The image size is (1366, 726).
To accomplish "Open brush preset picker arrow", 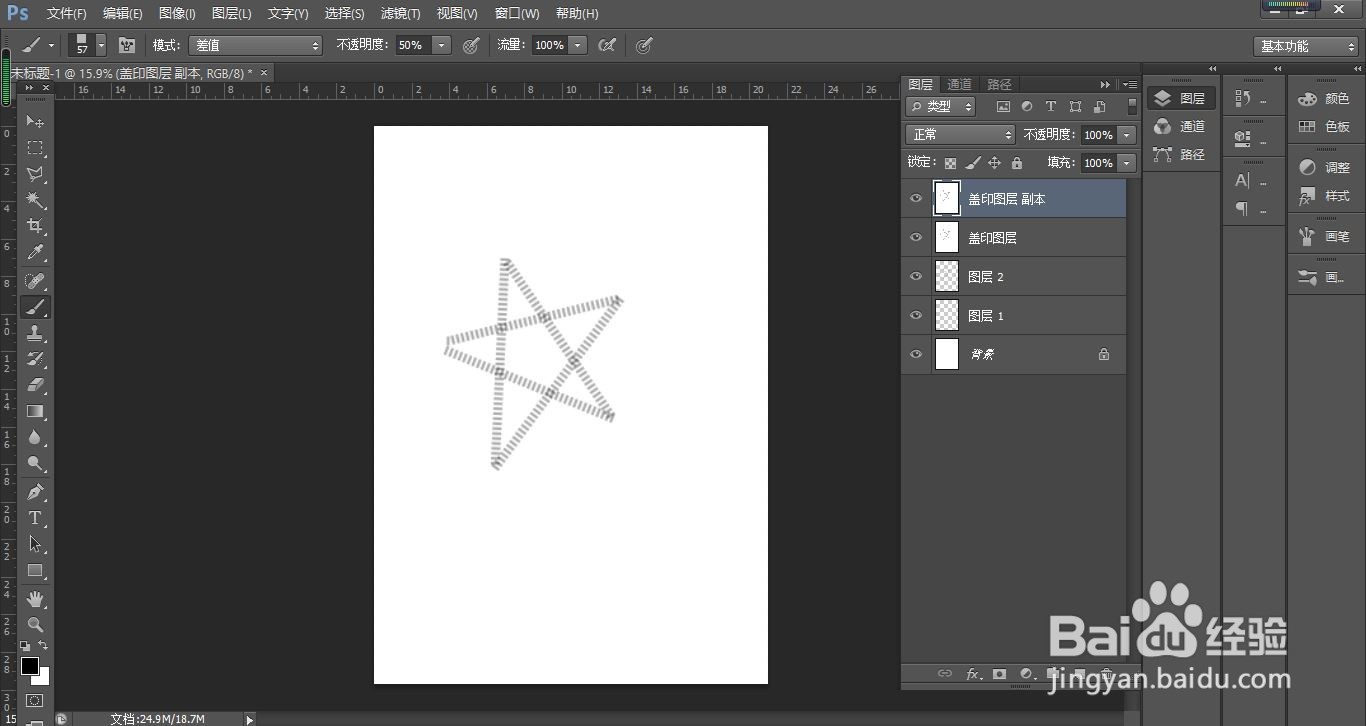I will pos(101,45).
